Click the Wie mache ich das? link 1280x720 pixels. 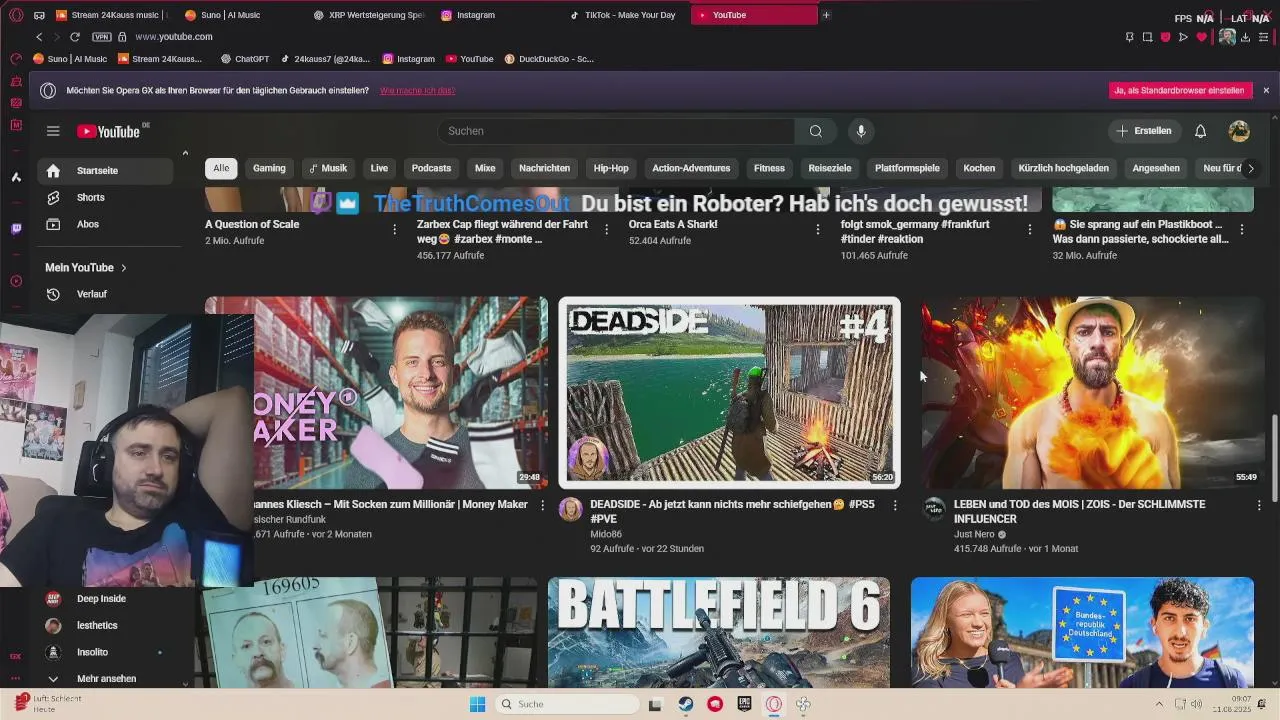pos(417,90)
